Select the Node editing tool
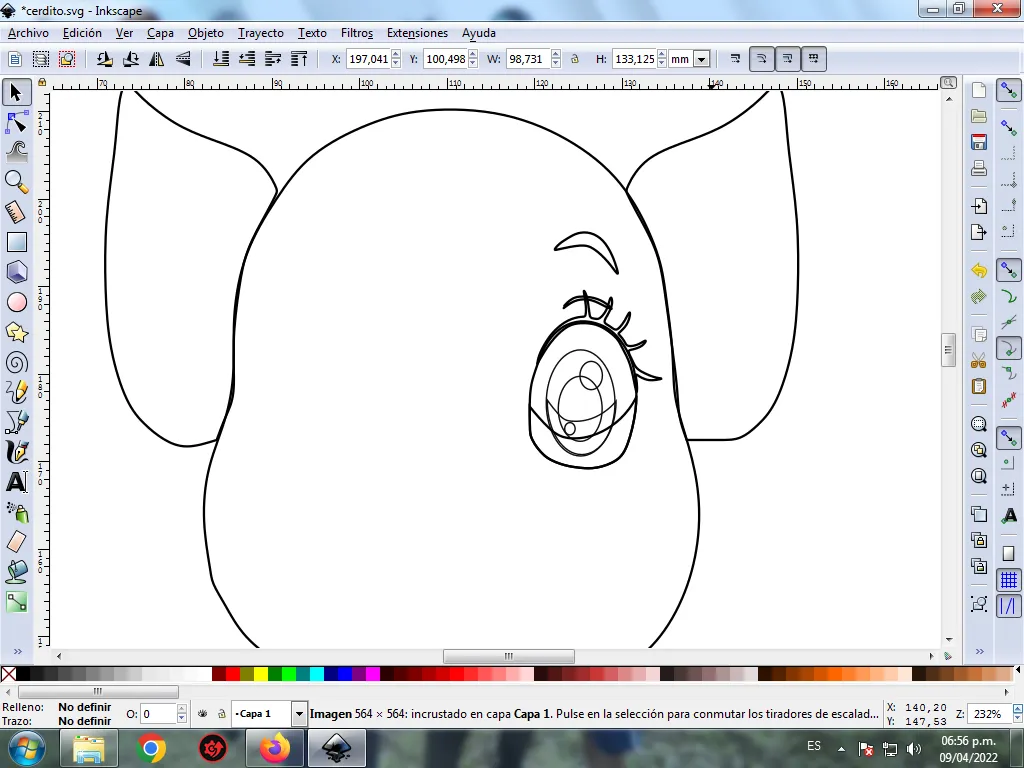The width and height of the screenshot is (1024, 768). (16, 122)
